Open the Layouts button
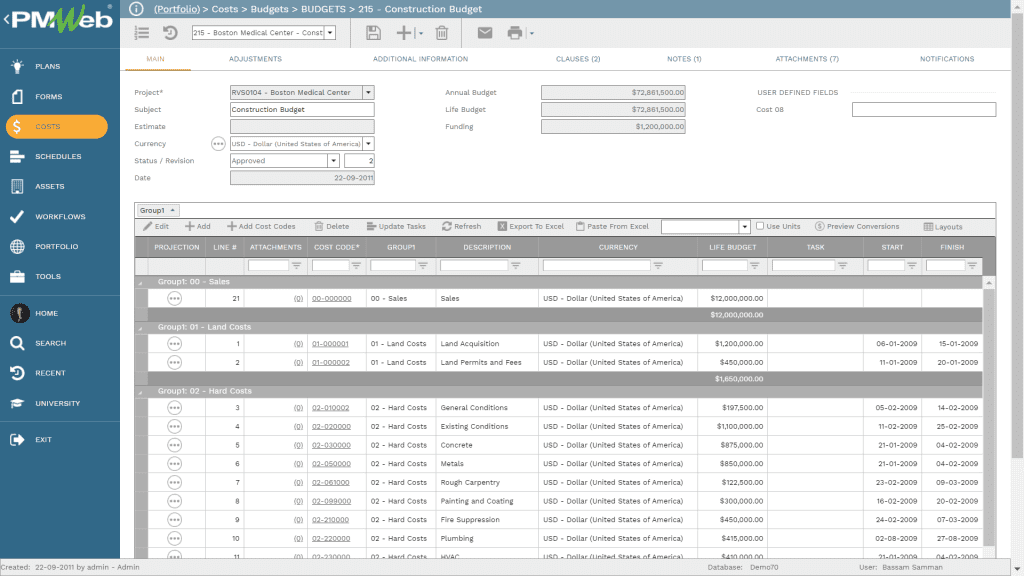 (x=942, y=227)
